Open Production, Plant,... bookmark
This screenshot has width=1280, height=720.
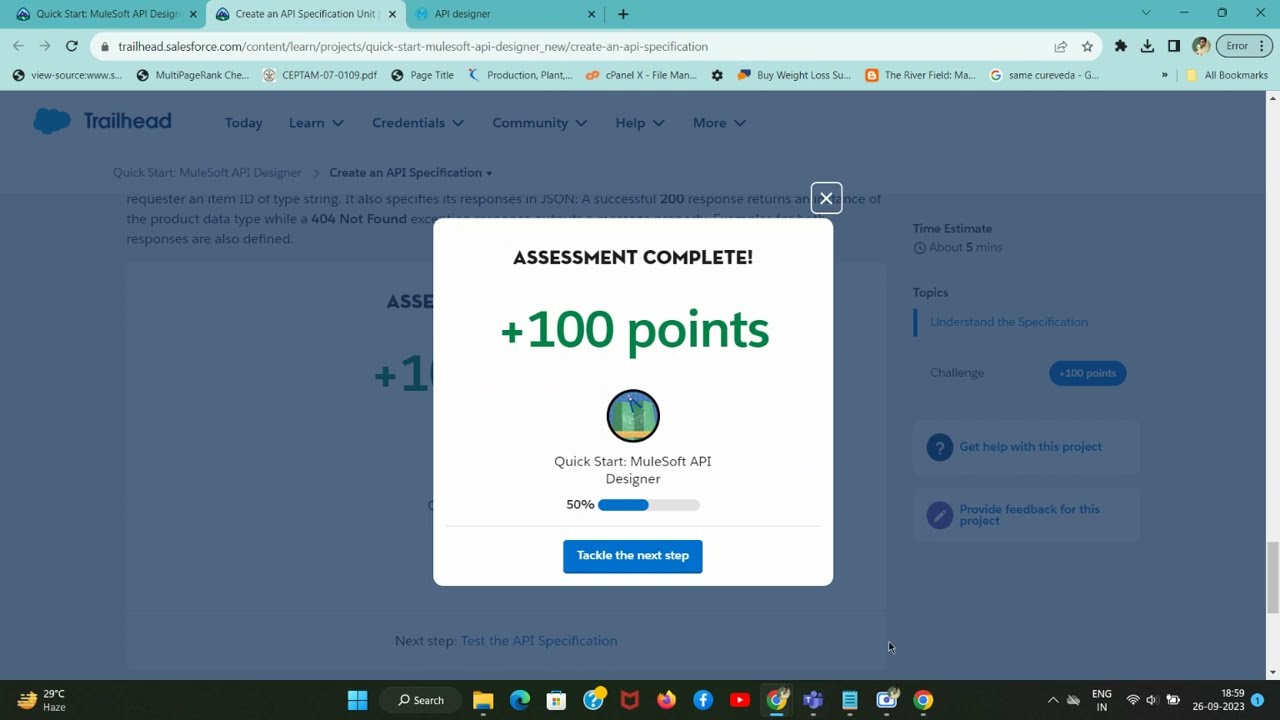coord(520,75)
